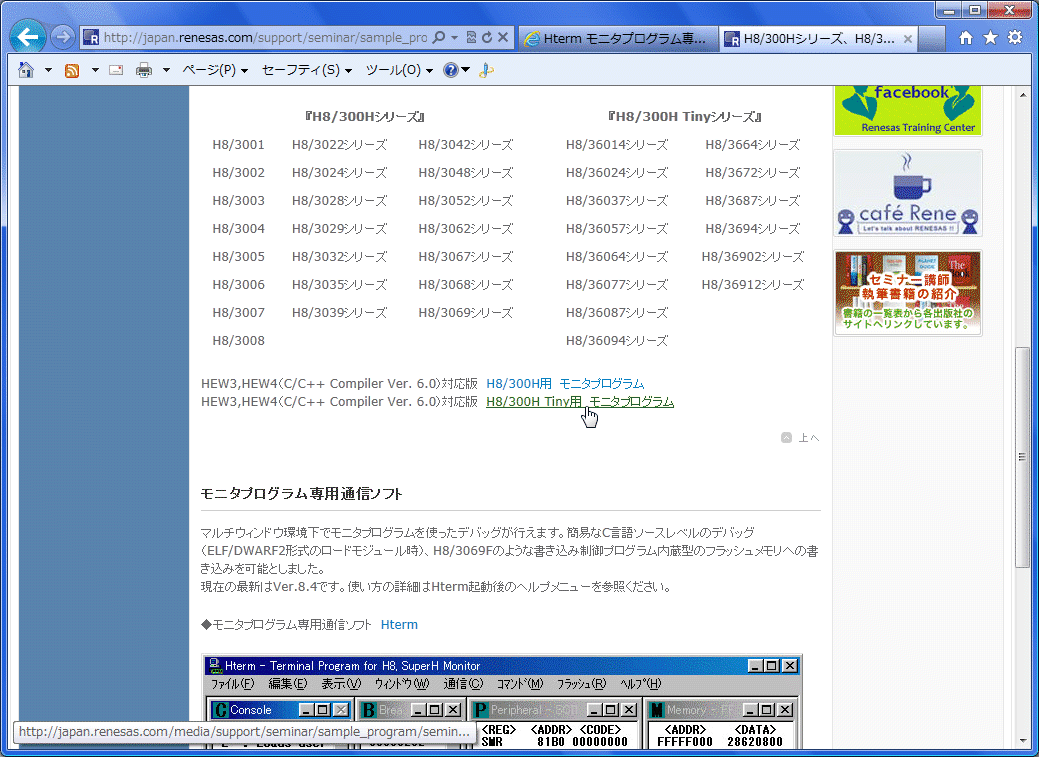The image size is (1039, 757).
Task: Click the RSS feed icon
Action: [70, 70]
